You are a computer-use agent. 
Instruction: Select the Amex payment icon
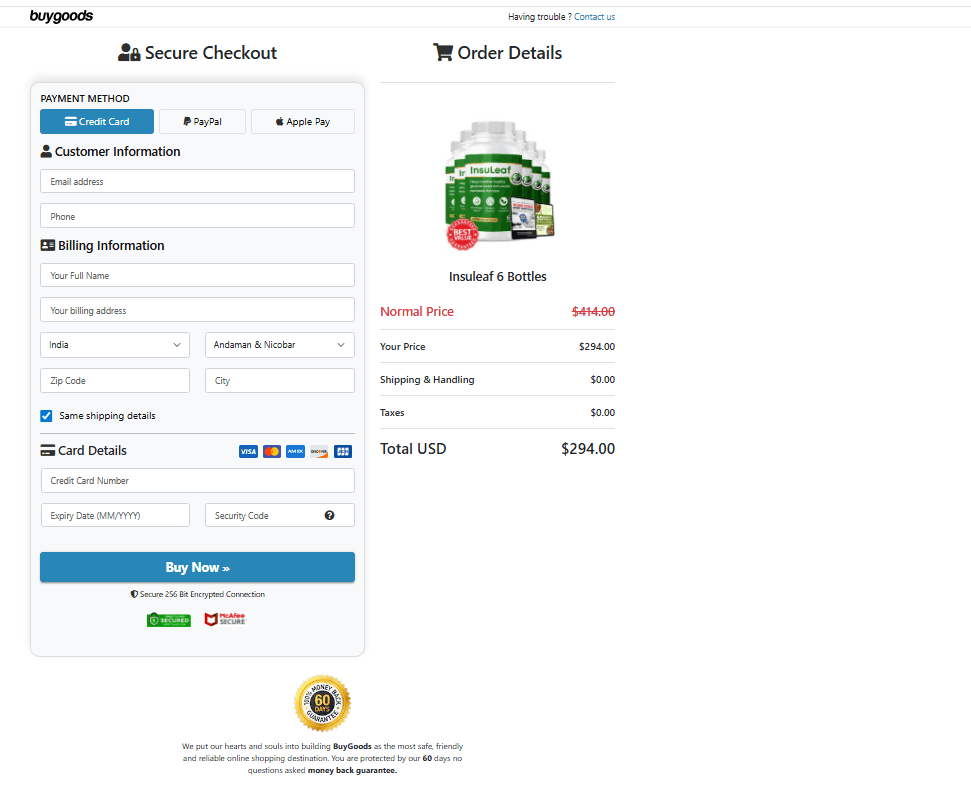click(295, 451)
